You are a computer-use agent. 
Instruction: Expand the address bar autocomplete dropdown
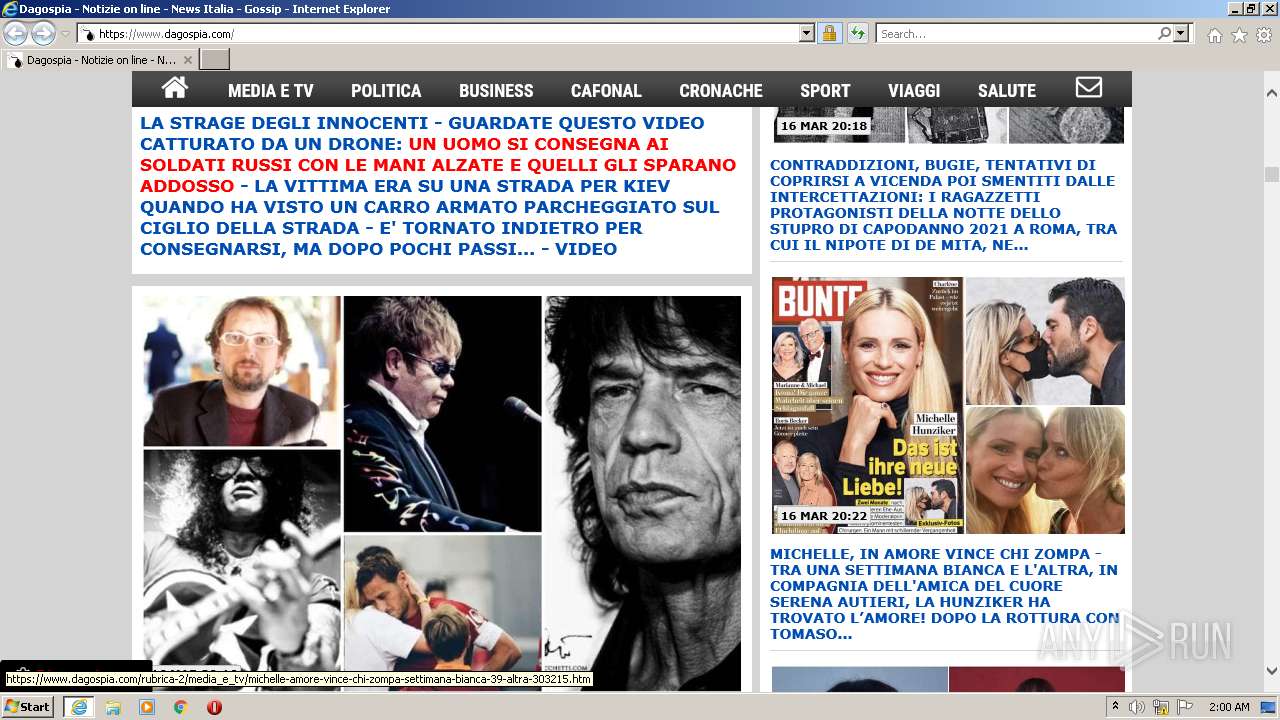click(x=807, y=34)
